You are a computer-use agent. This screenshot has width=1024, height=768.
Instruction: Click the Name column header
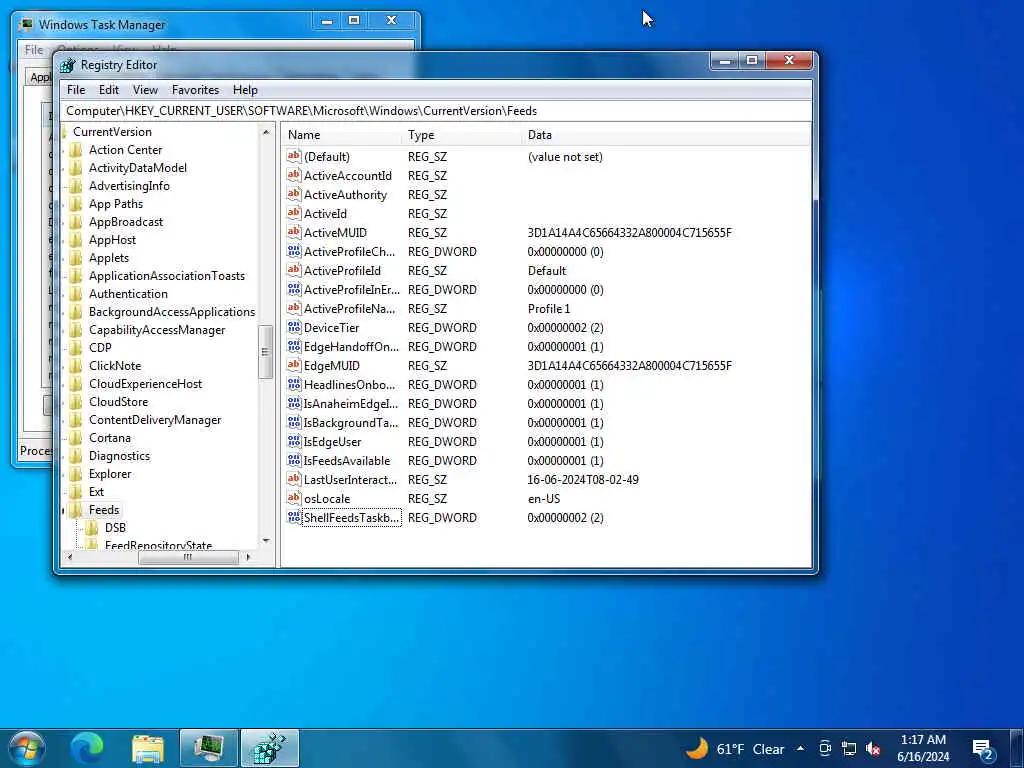pyautogui.click(x=342, y=135)
